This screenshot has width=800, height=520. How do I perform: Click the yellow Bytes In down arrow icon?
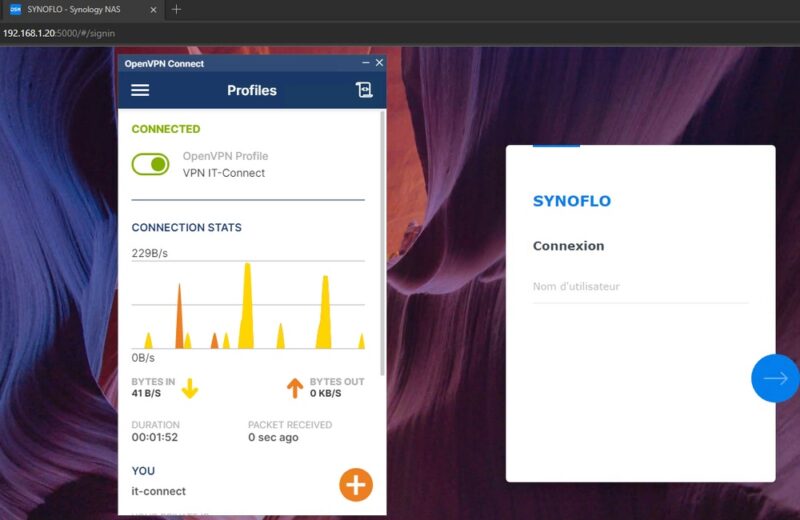(190, 388)
